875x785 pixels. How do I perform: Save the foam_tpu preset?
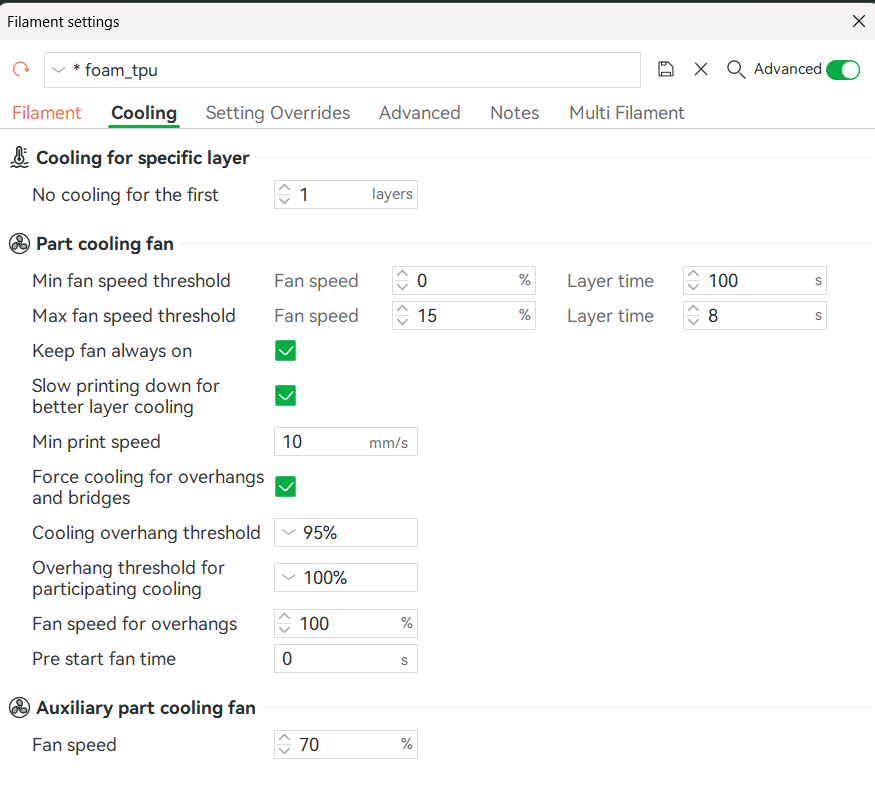click(666, 69)
